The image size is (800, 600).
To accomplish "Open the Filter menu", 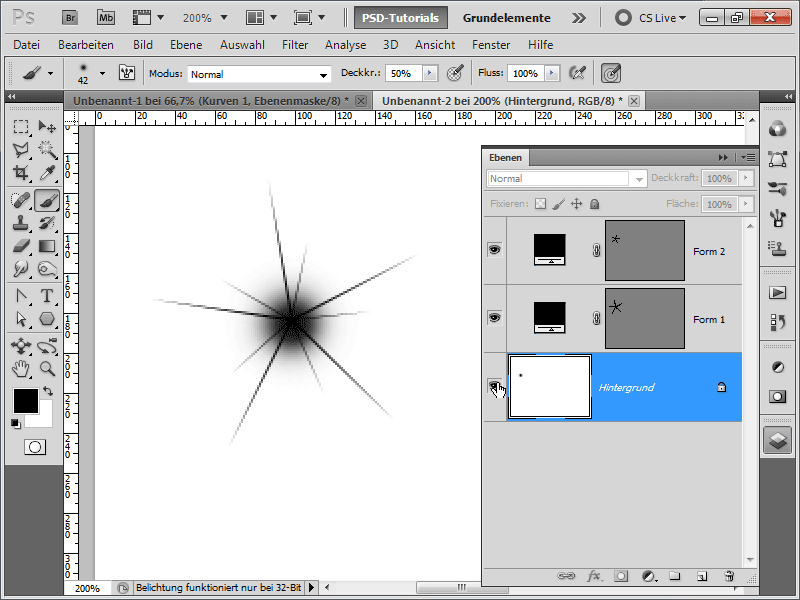I will pos(295,45).
